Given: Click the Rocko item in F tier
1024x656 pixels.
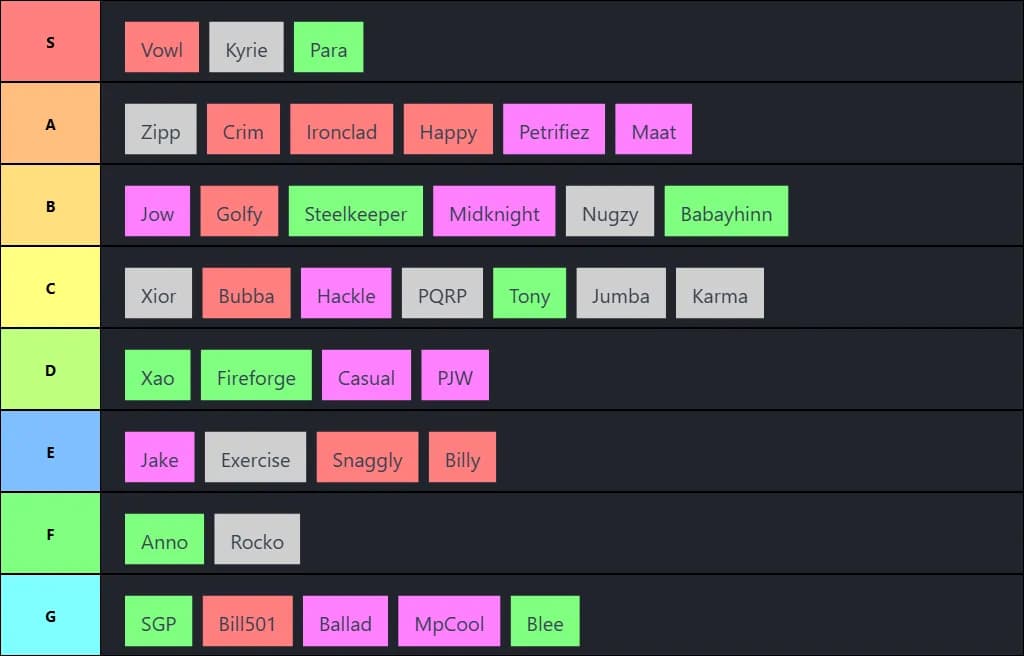Looking at the screenshot, I should point(257,540).
